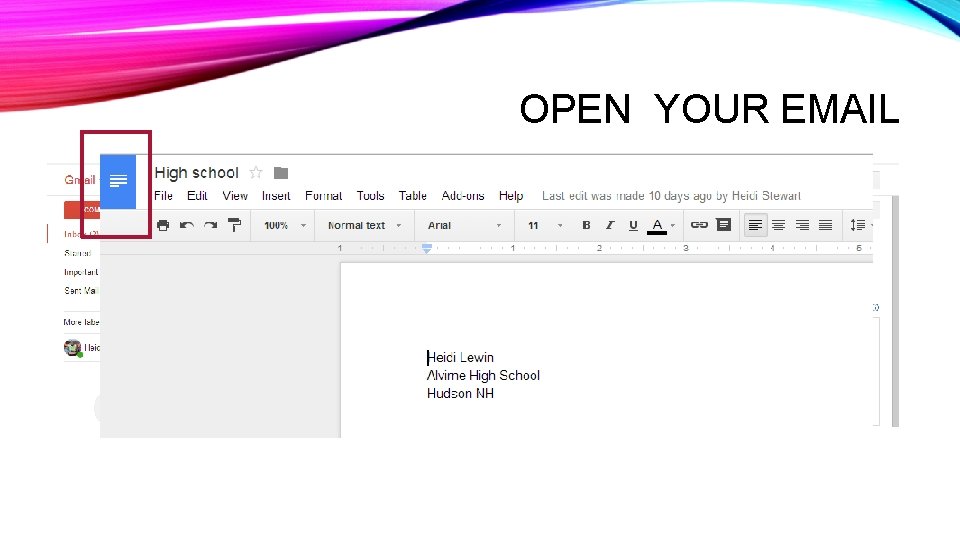This screenshot has width=960, height=540.
Task: Click the Hudson NH line
Action: (x=460, y=394)
